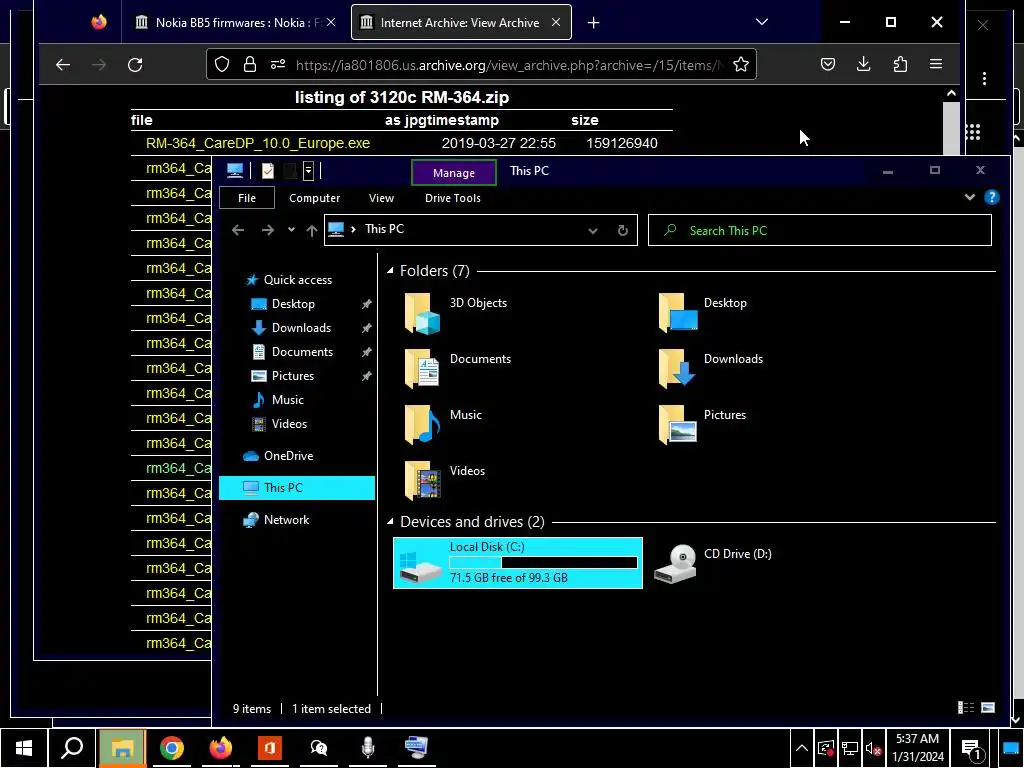Viewport: 1024px width, 768px height.
Task: Open the View ribbon tab
Action: tap(381, 198)
